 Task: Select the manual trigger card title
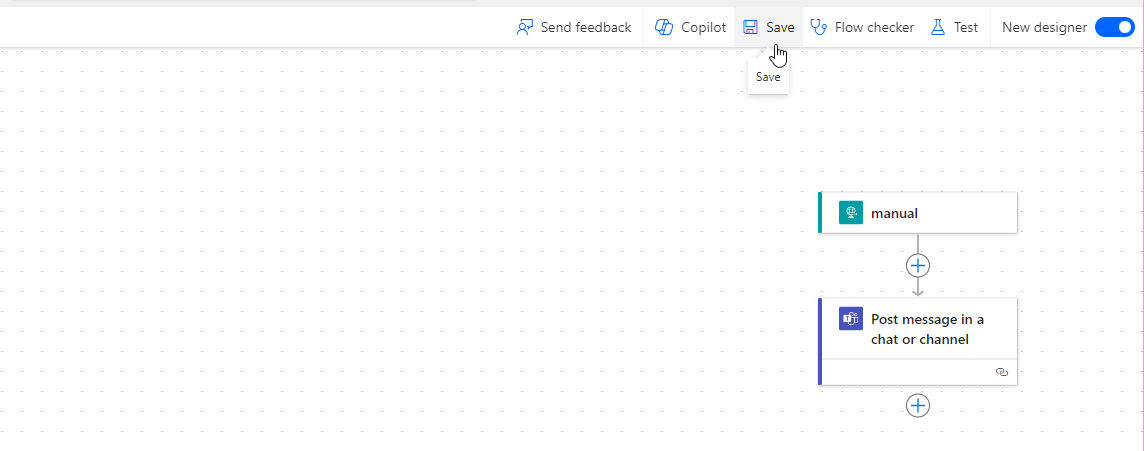tap(894, 213)
